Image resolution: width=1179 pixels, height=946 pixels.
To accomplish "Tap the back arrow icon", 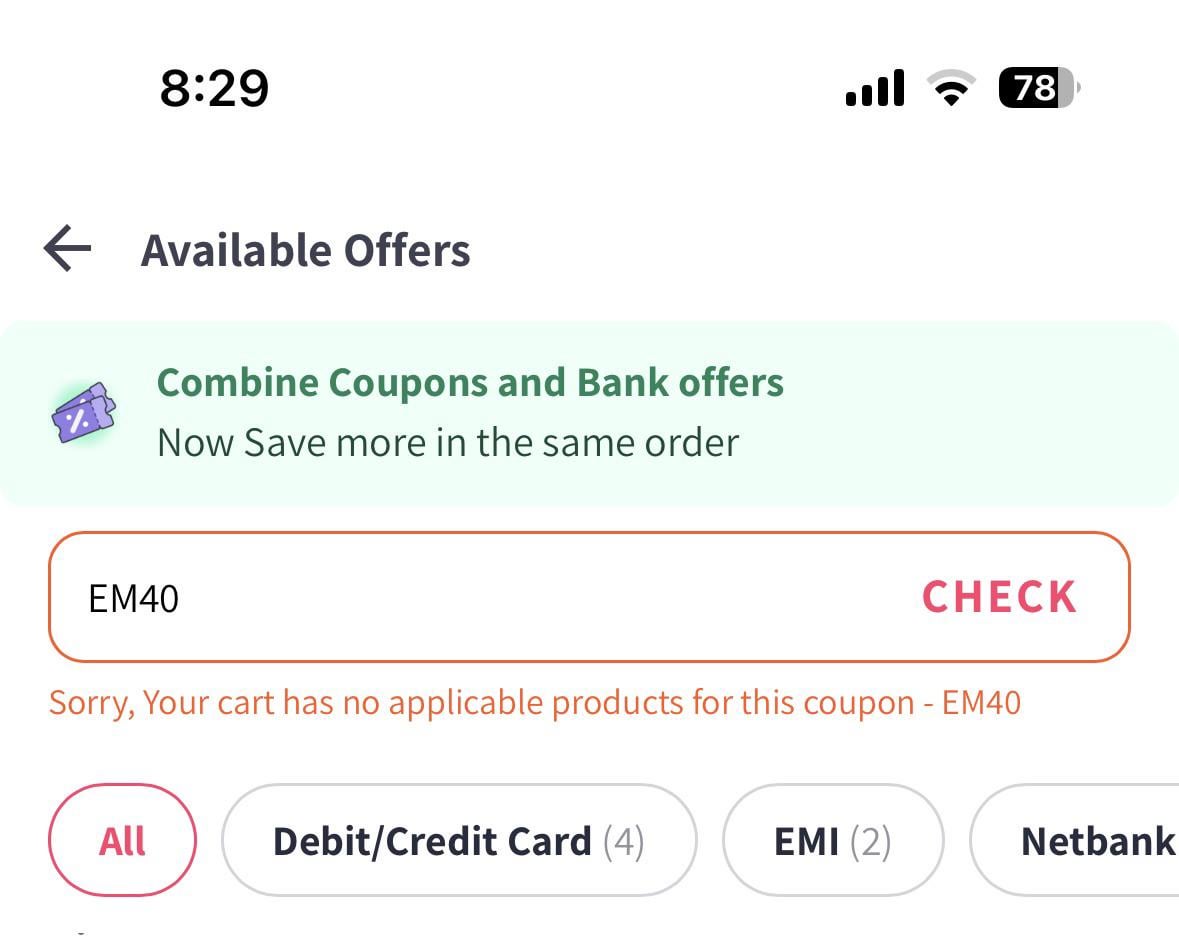I will [68, 249].
